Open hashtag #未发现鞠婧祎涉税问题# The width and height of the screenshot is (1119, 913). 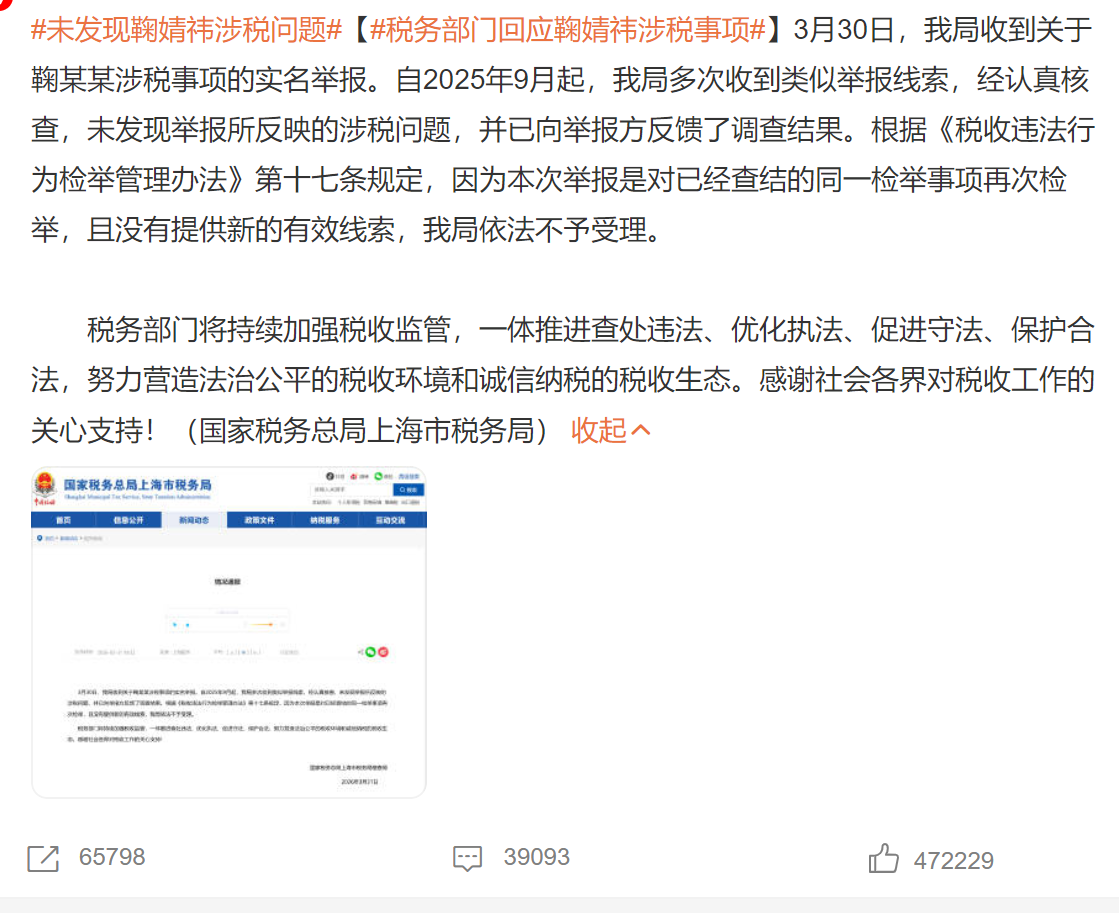point(186,30)
